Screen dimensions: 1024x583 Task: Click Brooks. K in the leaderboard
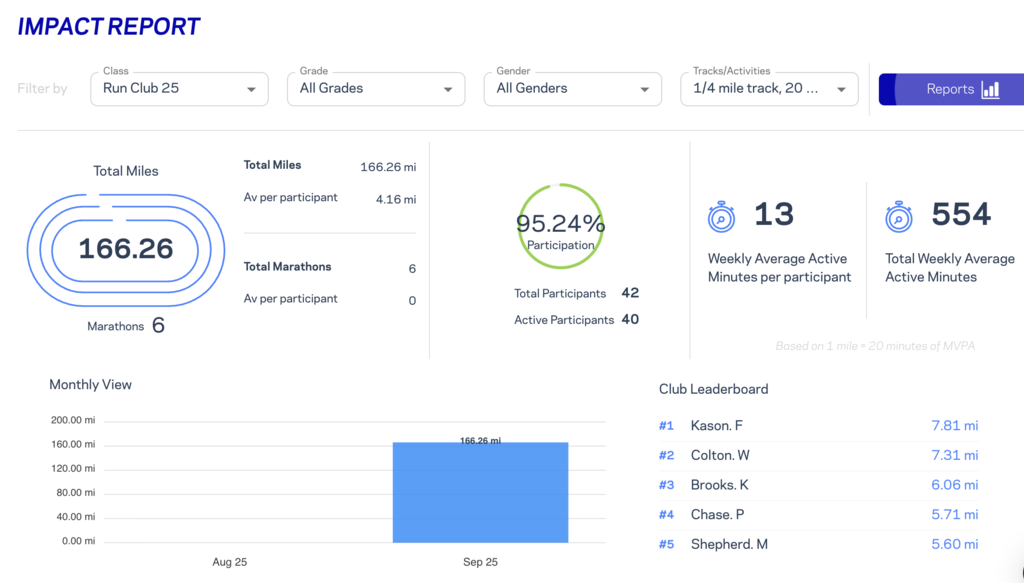coord(719,485)
